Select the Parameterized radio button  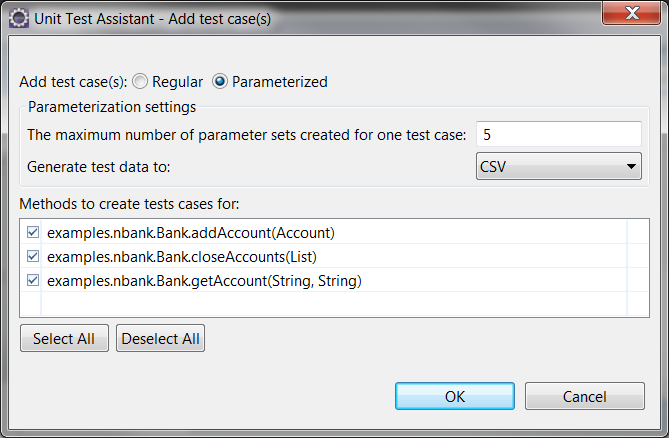point(220,81)
